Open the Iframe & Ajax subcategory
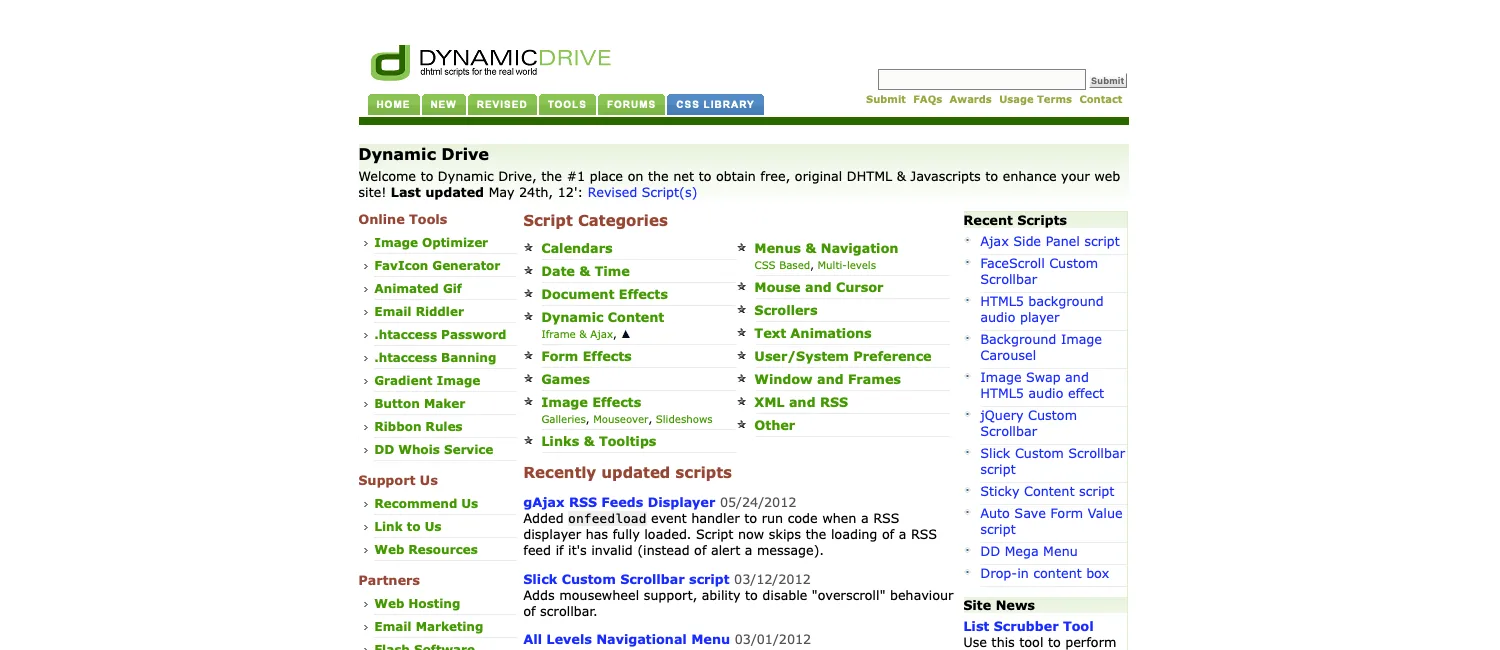 577,335
